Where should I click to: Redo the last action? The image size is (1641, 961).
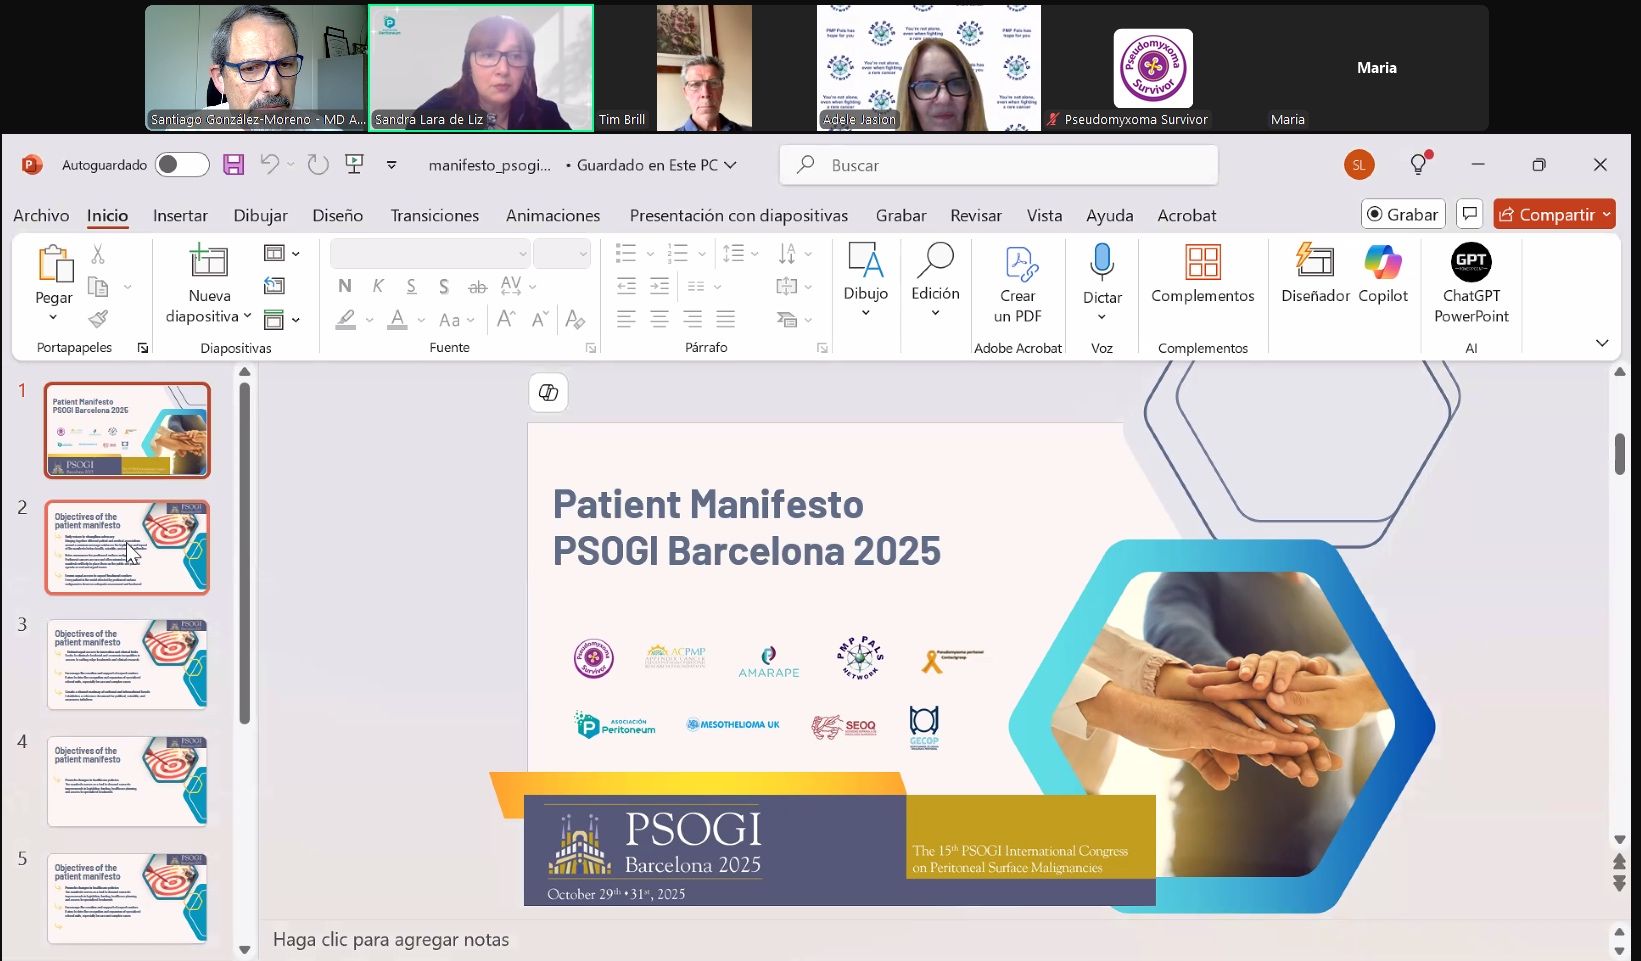[318, 165]
